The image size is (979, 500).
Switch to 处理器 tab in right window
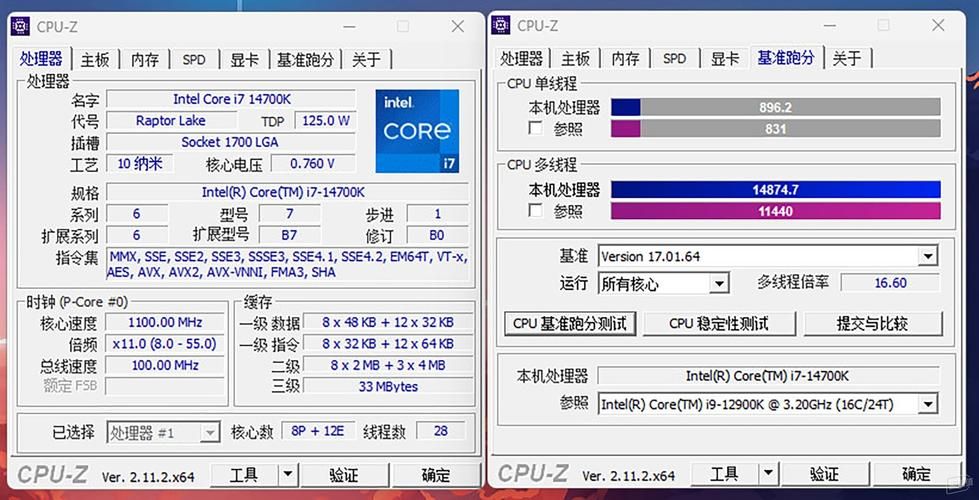[x=522, y=59]
